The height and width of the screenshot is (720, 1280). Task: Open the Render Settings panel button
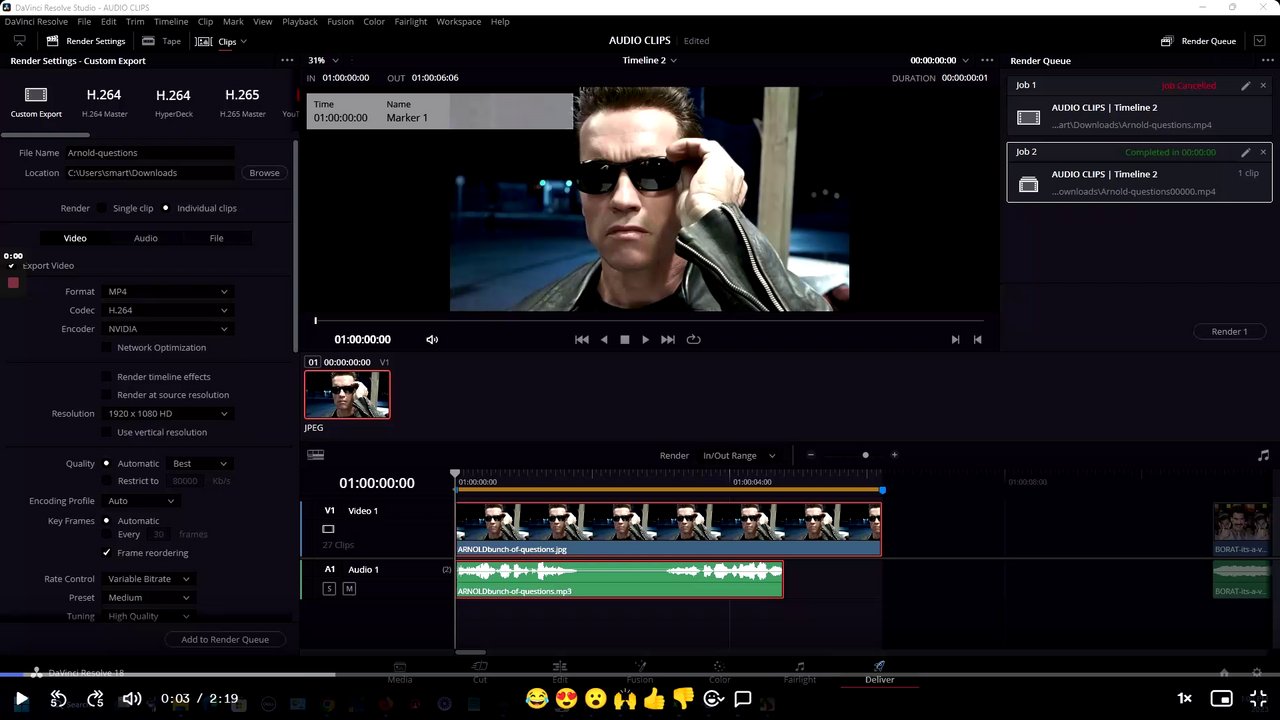pos(86,41)
